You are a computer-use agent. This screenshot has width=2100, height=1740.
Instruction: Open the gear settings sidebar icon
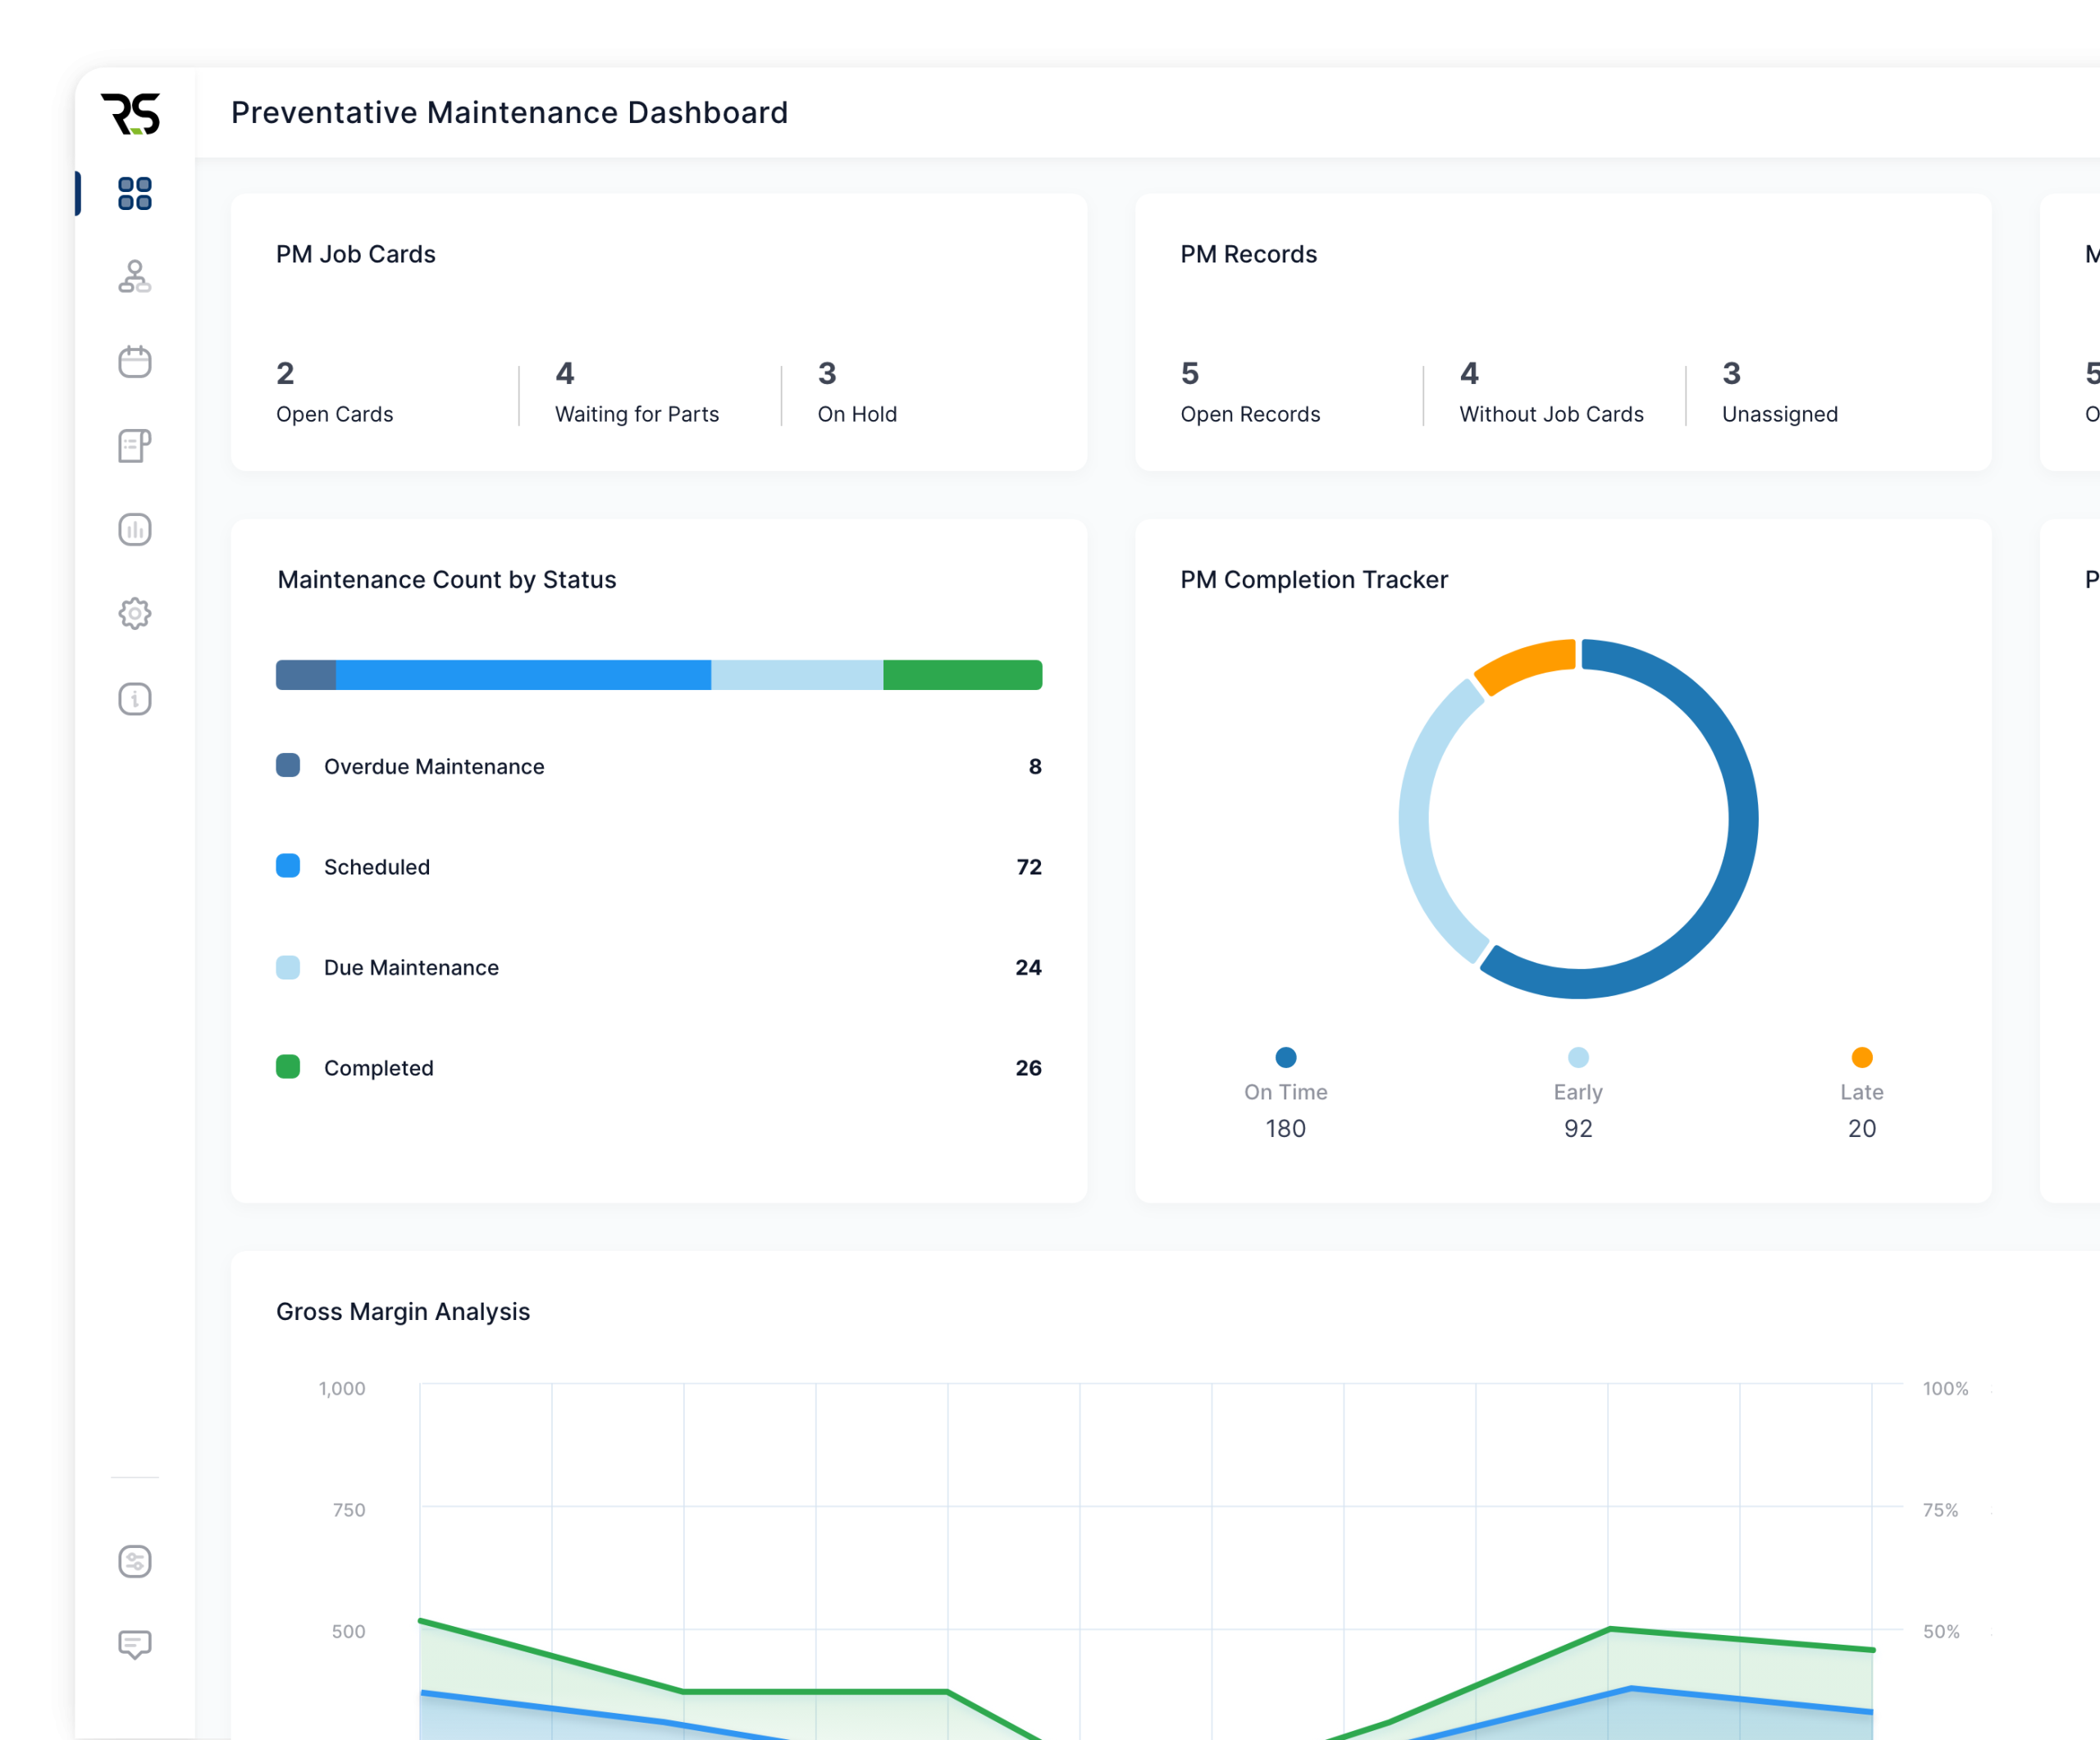point(135,613)
